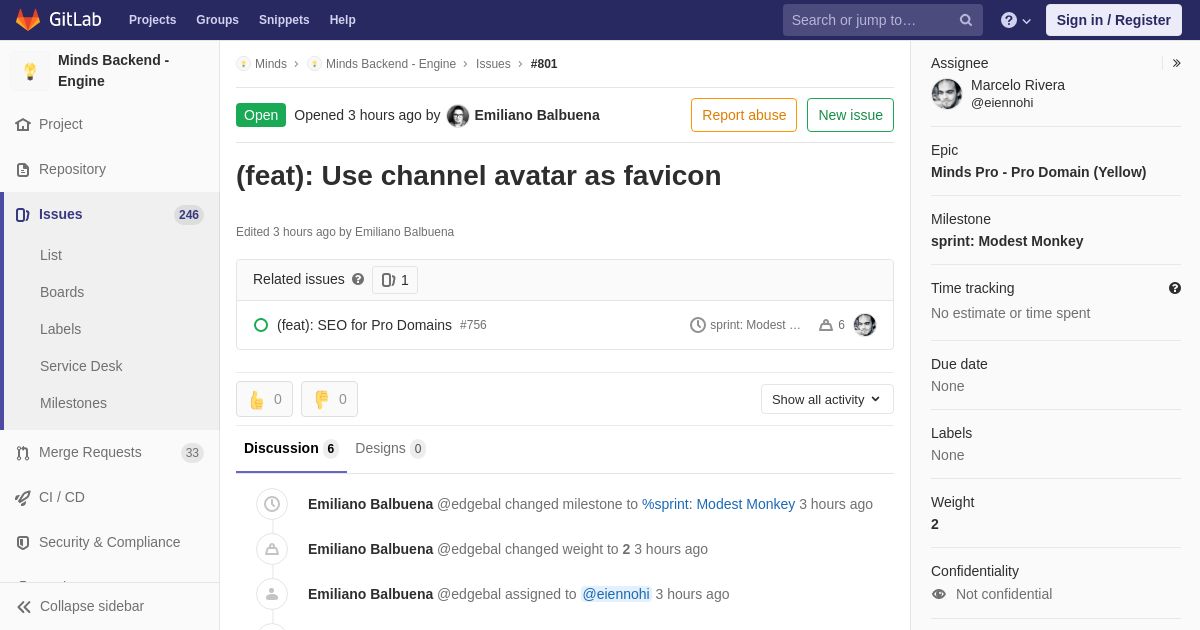
Task: Open Labels in sidebar
Action: pos(60,329)
